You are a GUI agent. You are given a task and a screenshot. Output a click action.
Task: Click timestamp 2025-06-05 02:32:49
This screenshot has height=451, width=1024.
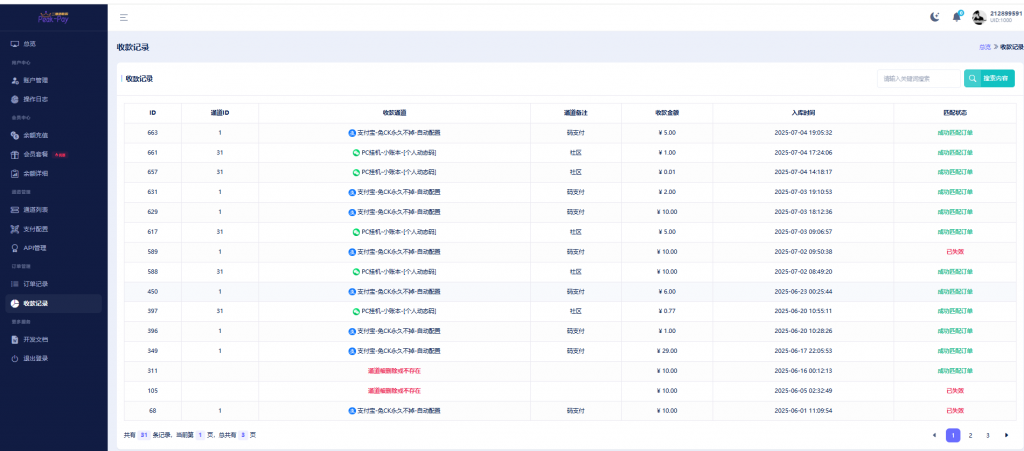tap(803, 391)
